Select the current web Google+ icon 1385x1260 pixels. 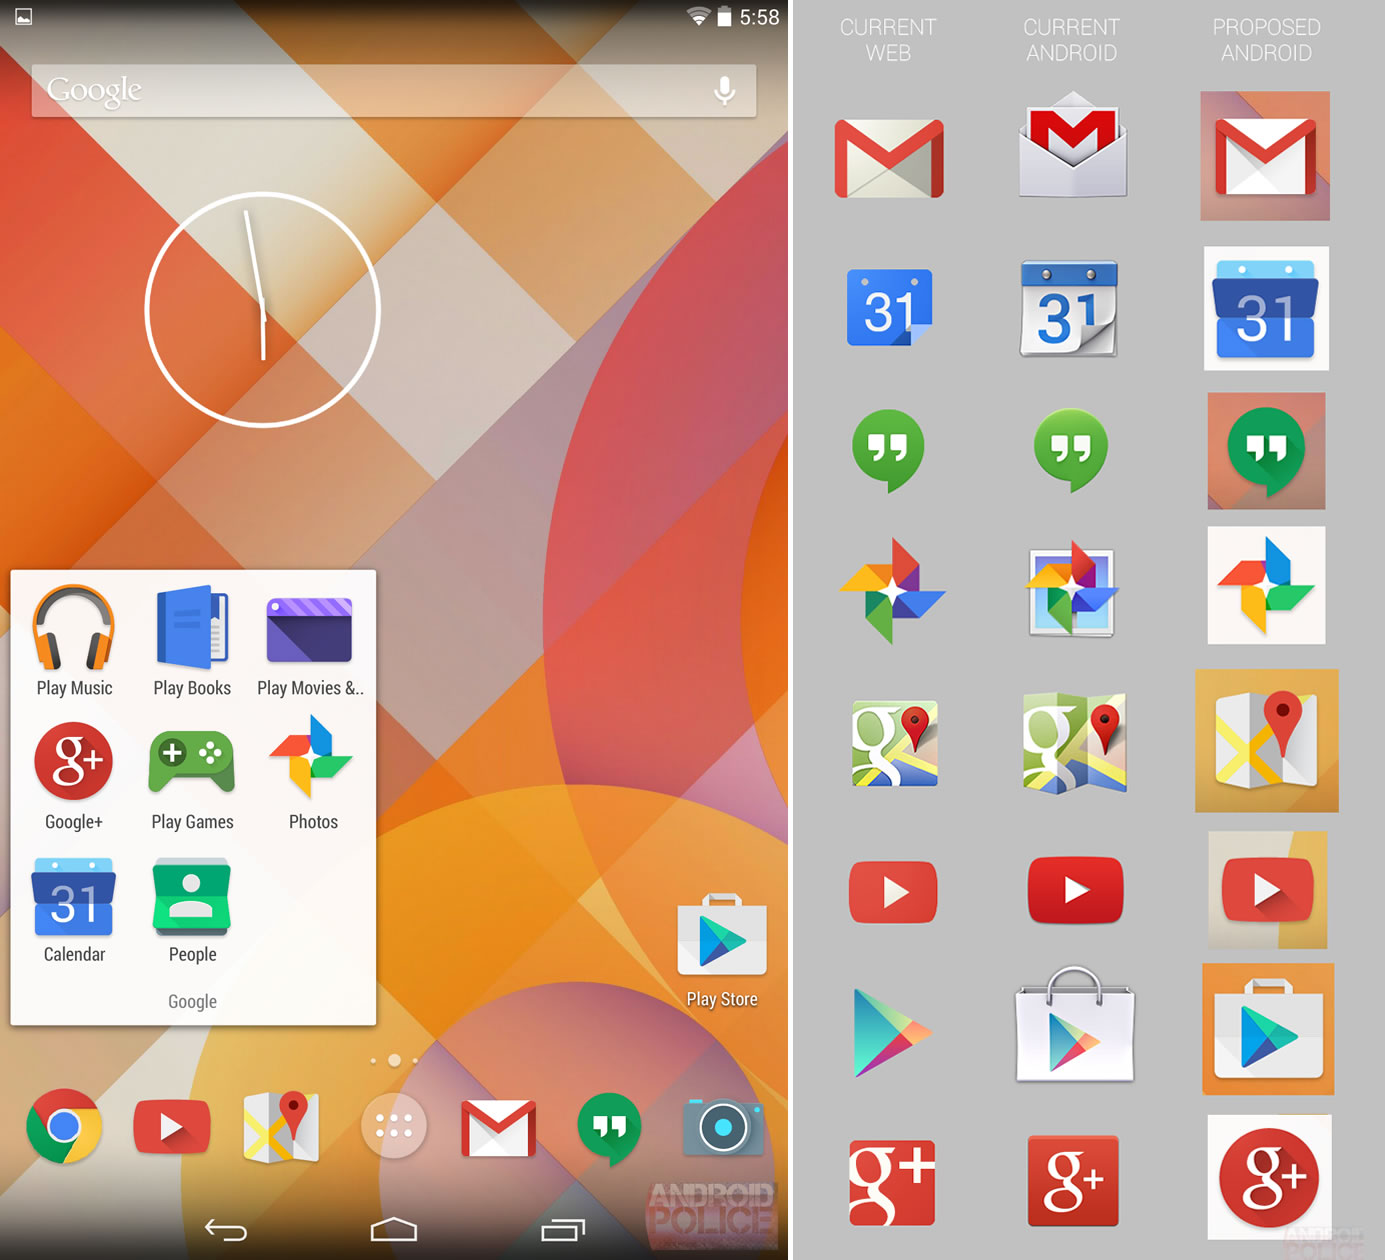point(892,1182)
